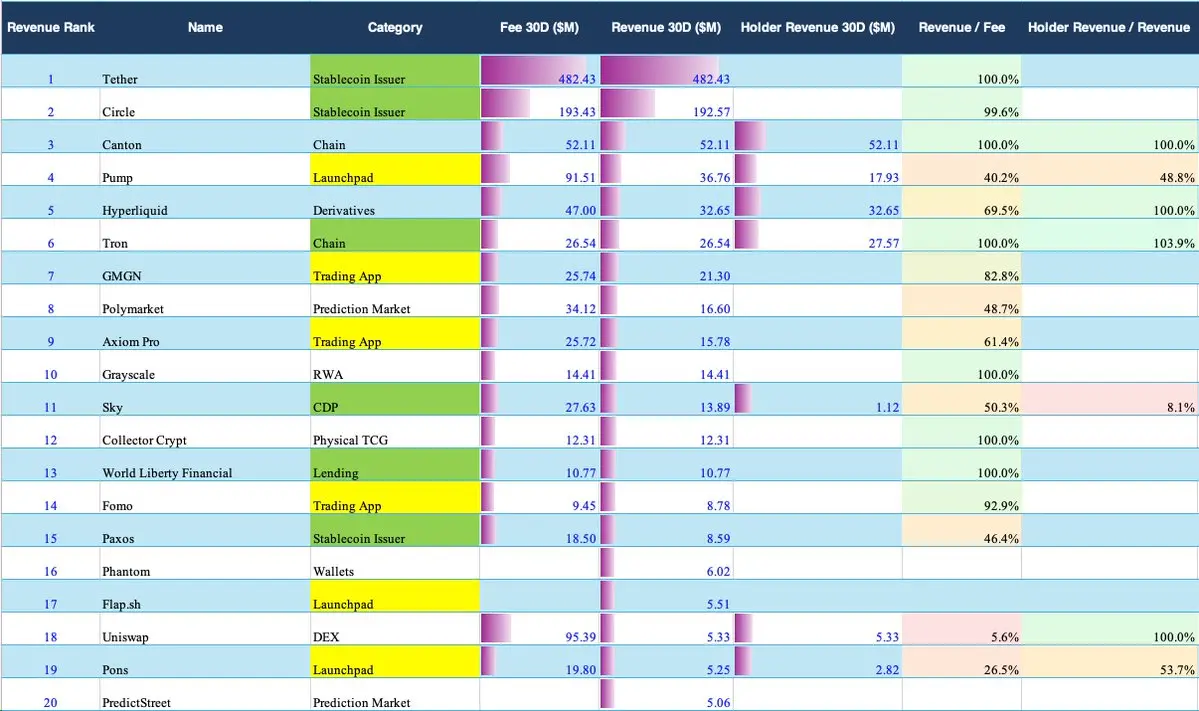This screenshot has width=1199, height=711.
Task: Click Polymarket's Prediction Market category cell
Action: click(x=395, y=301)
